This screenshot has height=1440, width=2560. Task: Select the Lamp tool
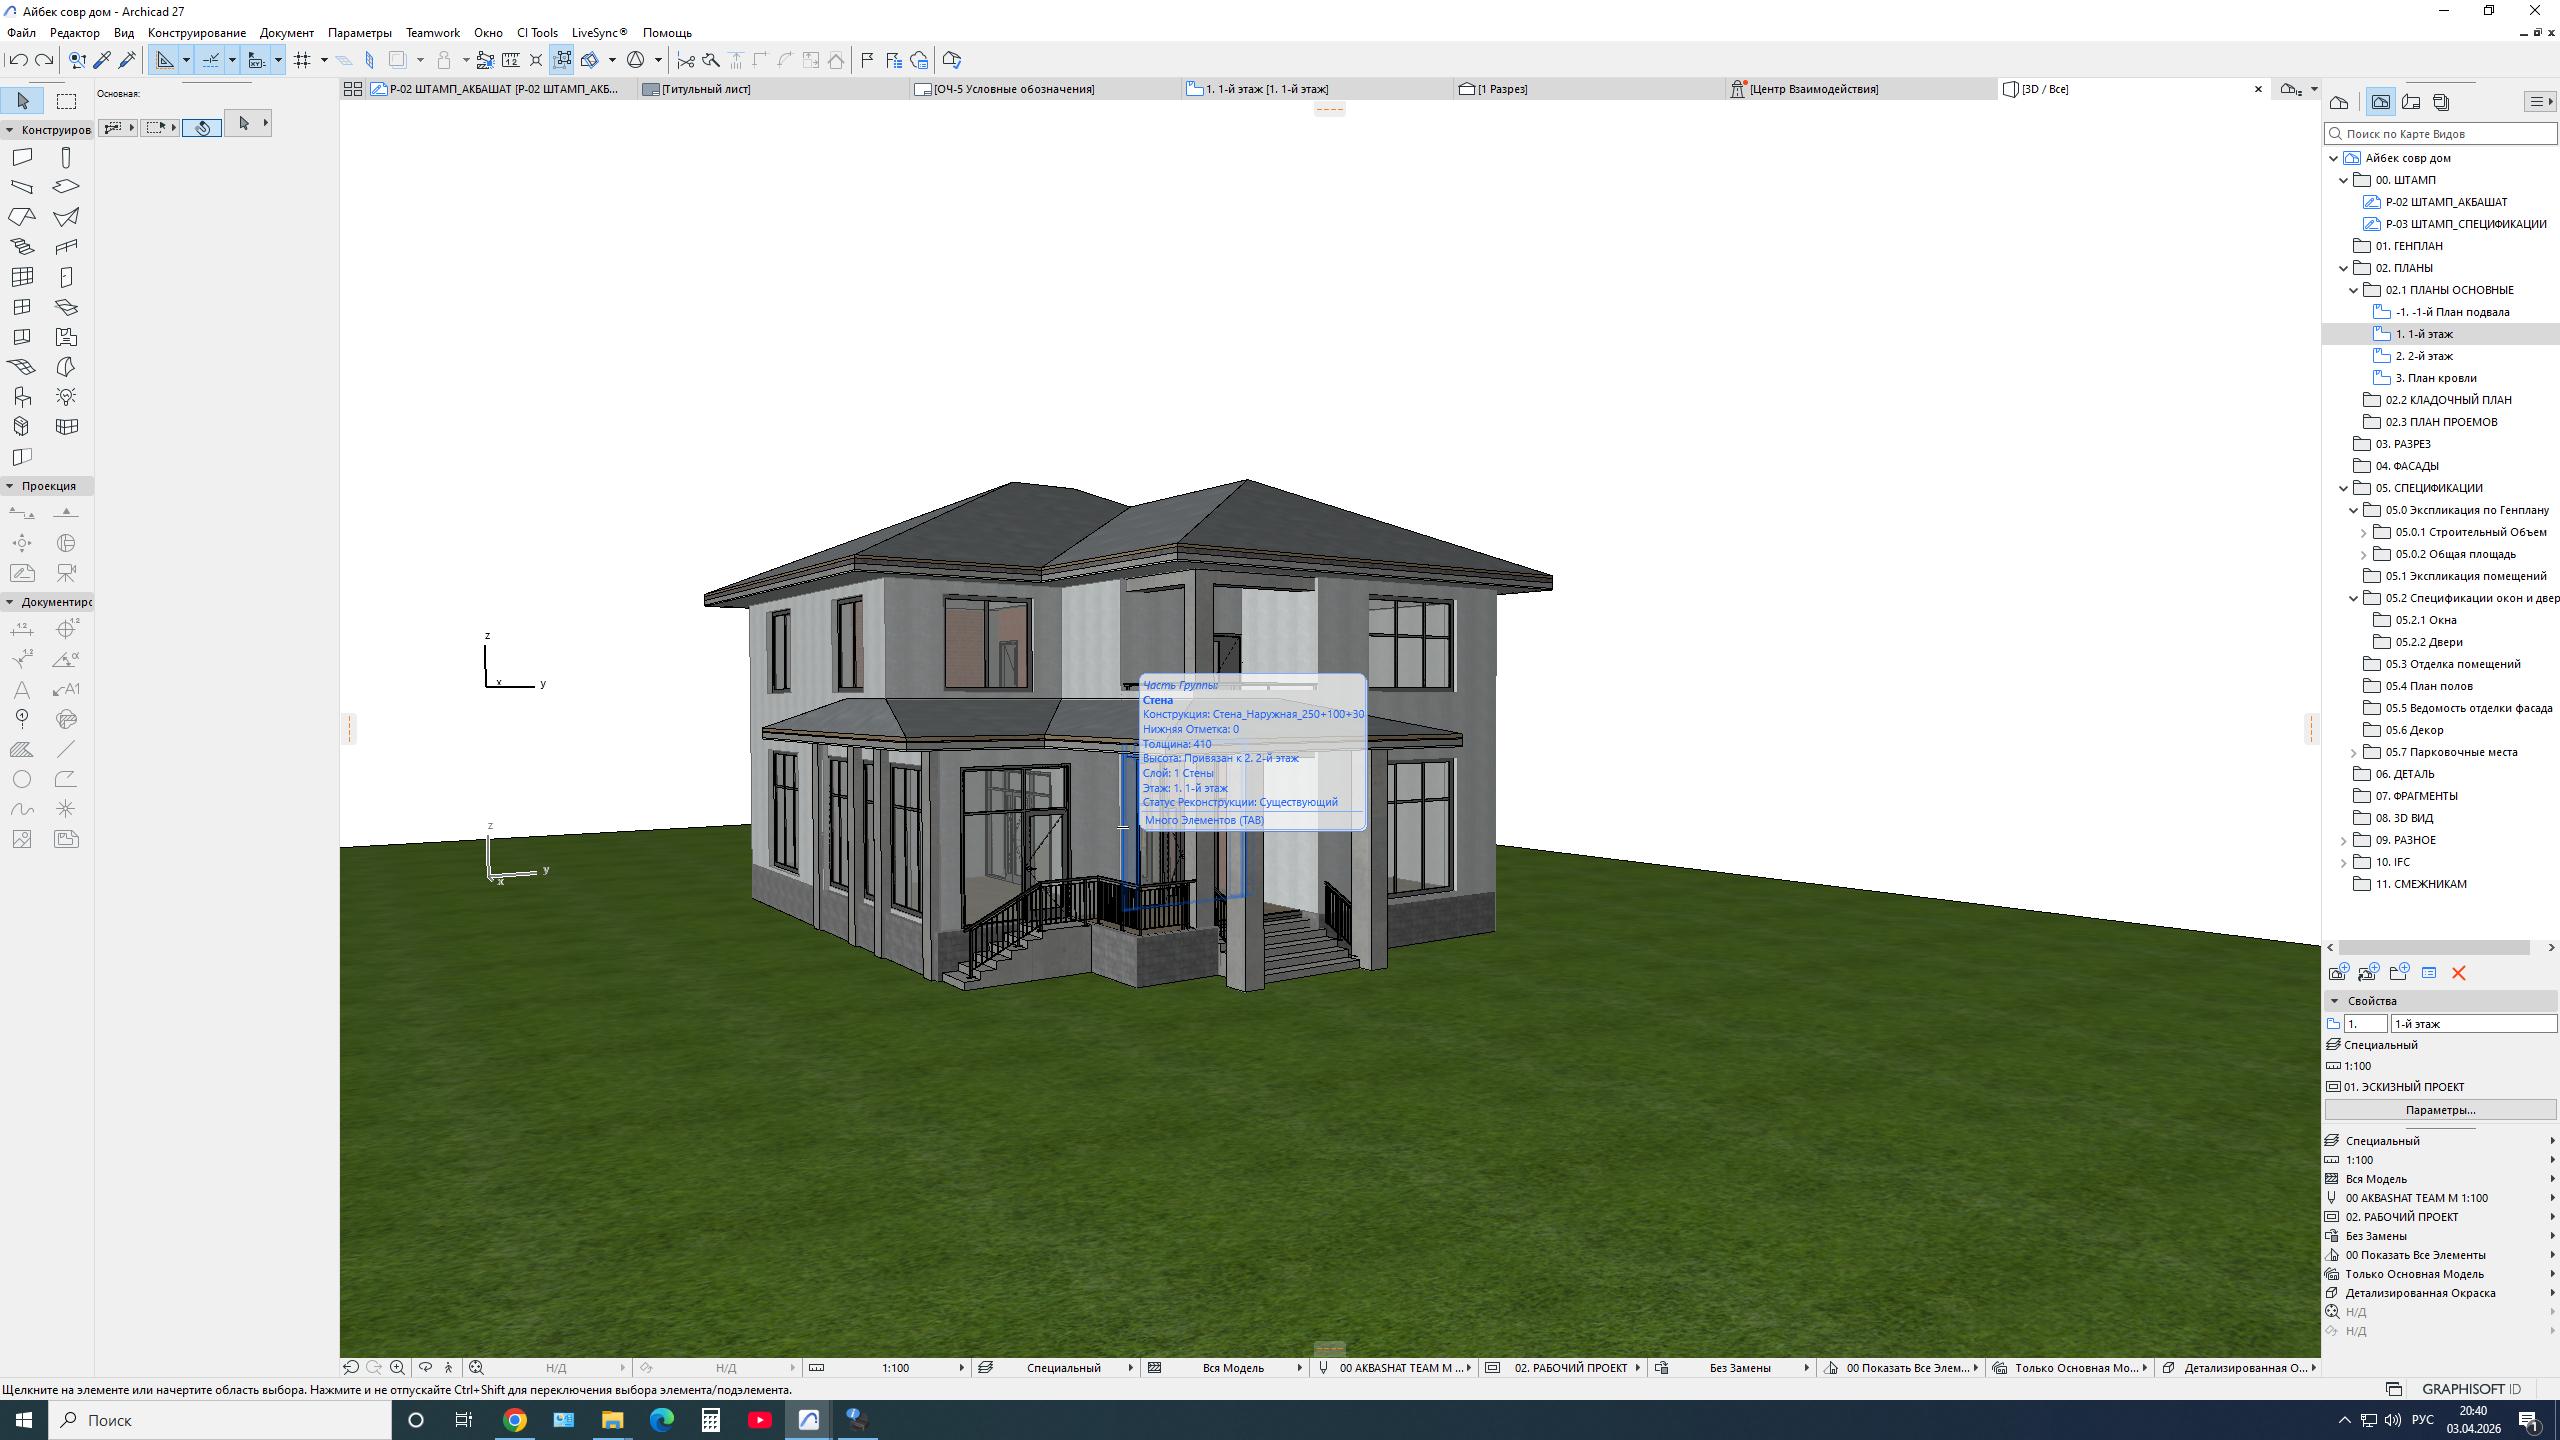(66, 397)
